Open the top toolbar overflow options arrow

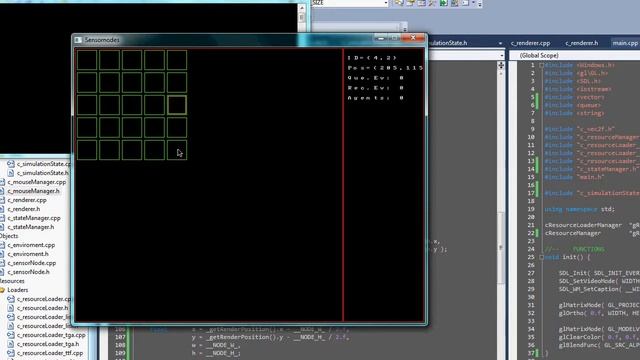coord(480,4)
